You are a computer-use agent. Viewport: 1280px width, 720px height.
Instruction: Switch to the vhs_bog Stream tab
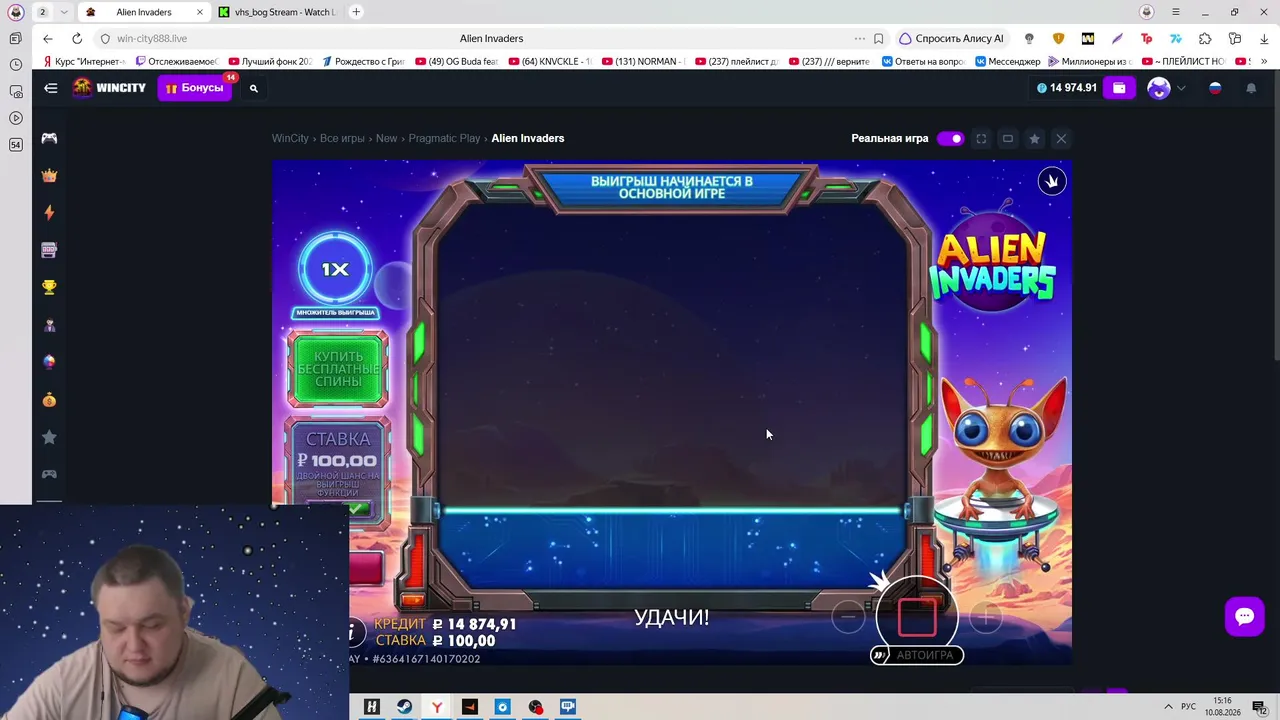(x=277, y=12)
